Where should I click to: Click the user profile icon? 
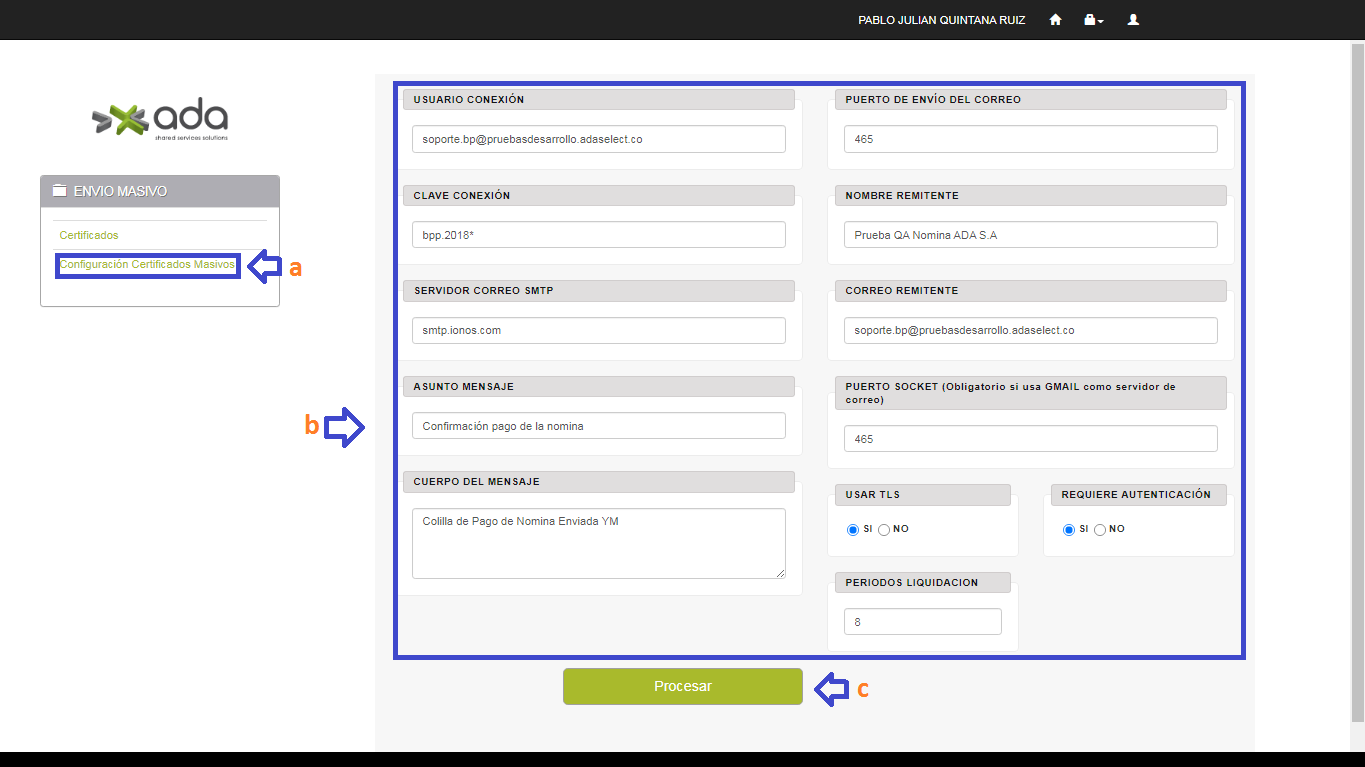[x=1133, y=20]
